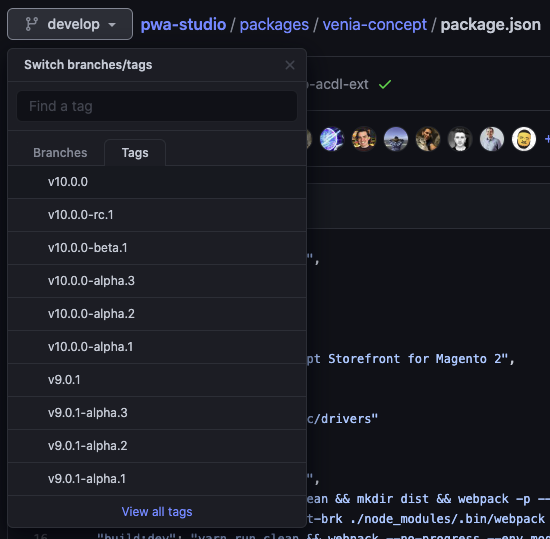
Task: Pick tag v10.0.0-alpha.3
Action: 157,281
